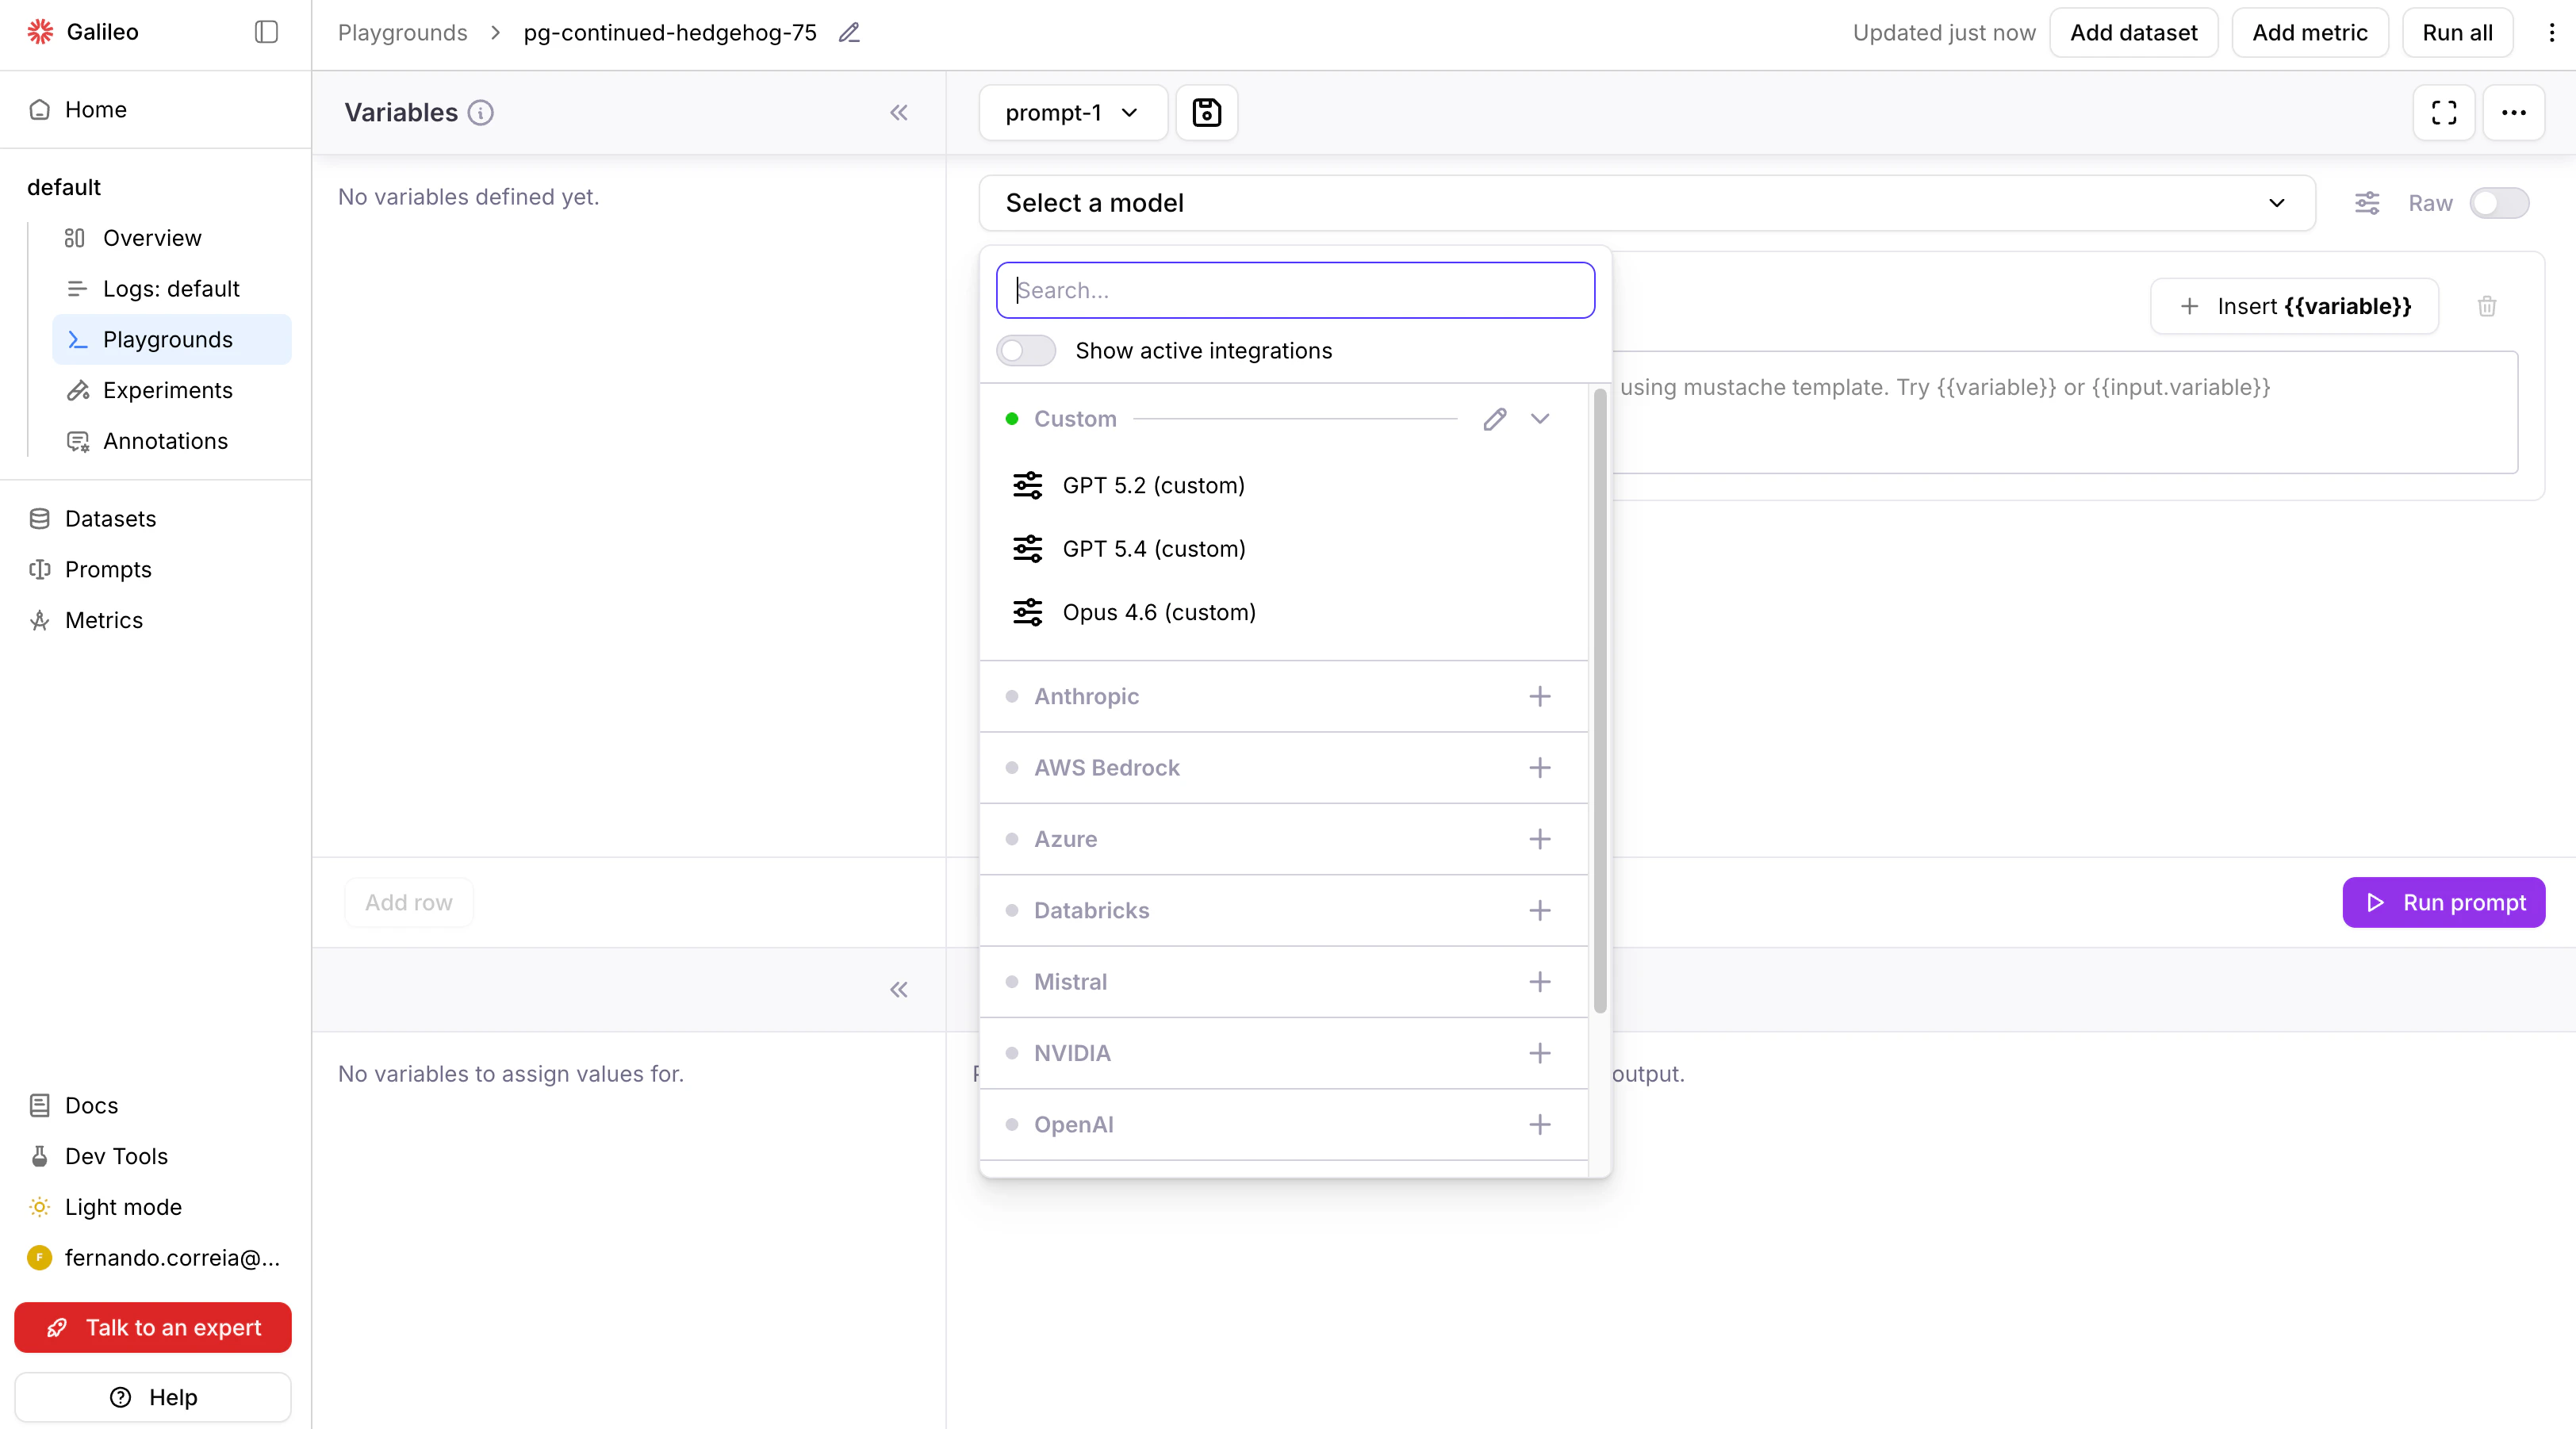The width and height of the screenshot is (2576, 1429).
Task: Click the edit pencil next to playground name
Action: pyautogui.click(x=848, y=32)
